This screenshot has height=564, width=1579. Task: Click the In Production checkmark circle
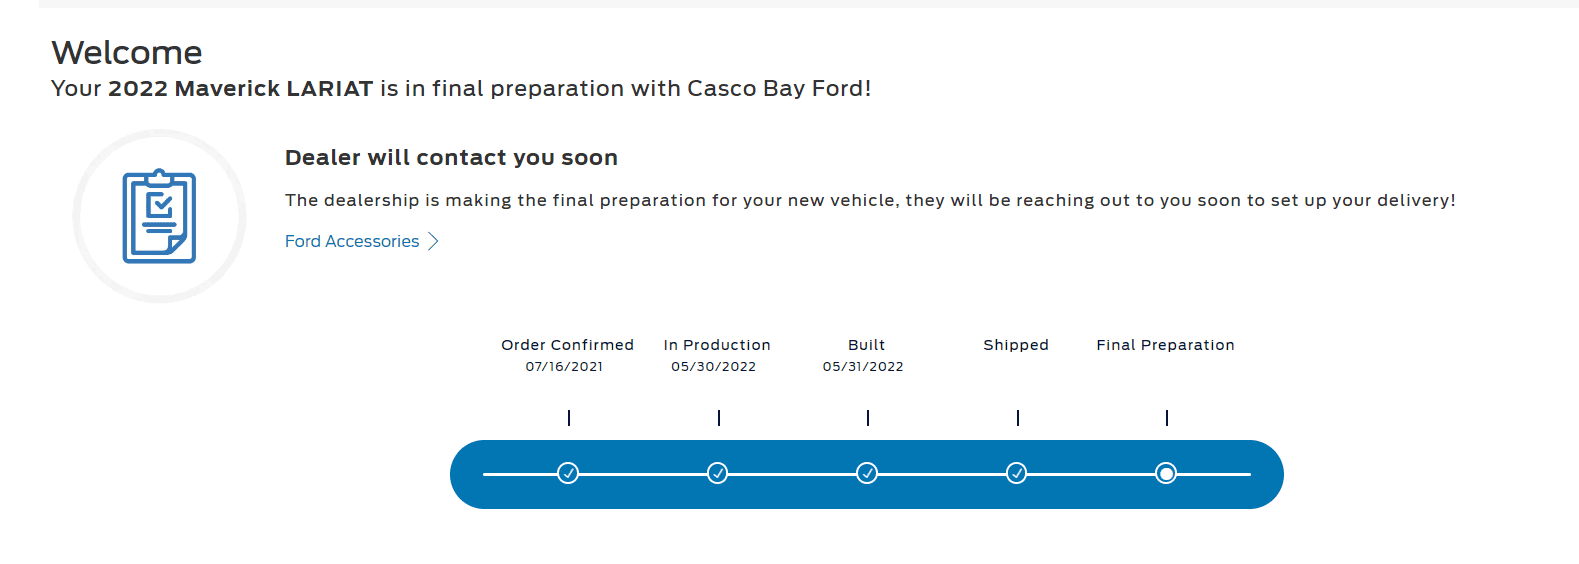point(718,473)
